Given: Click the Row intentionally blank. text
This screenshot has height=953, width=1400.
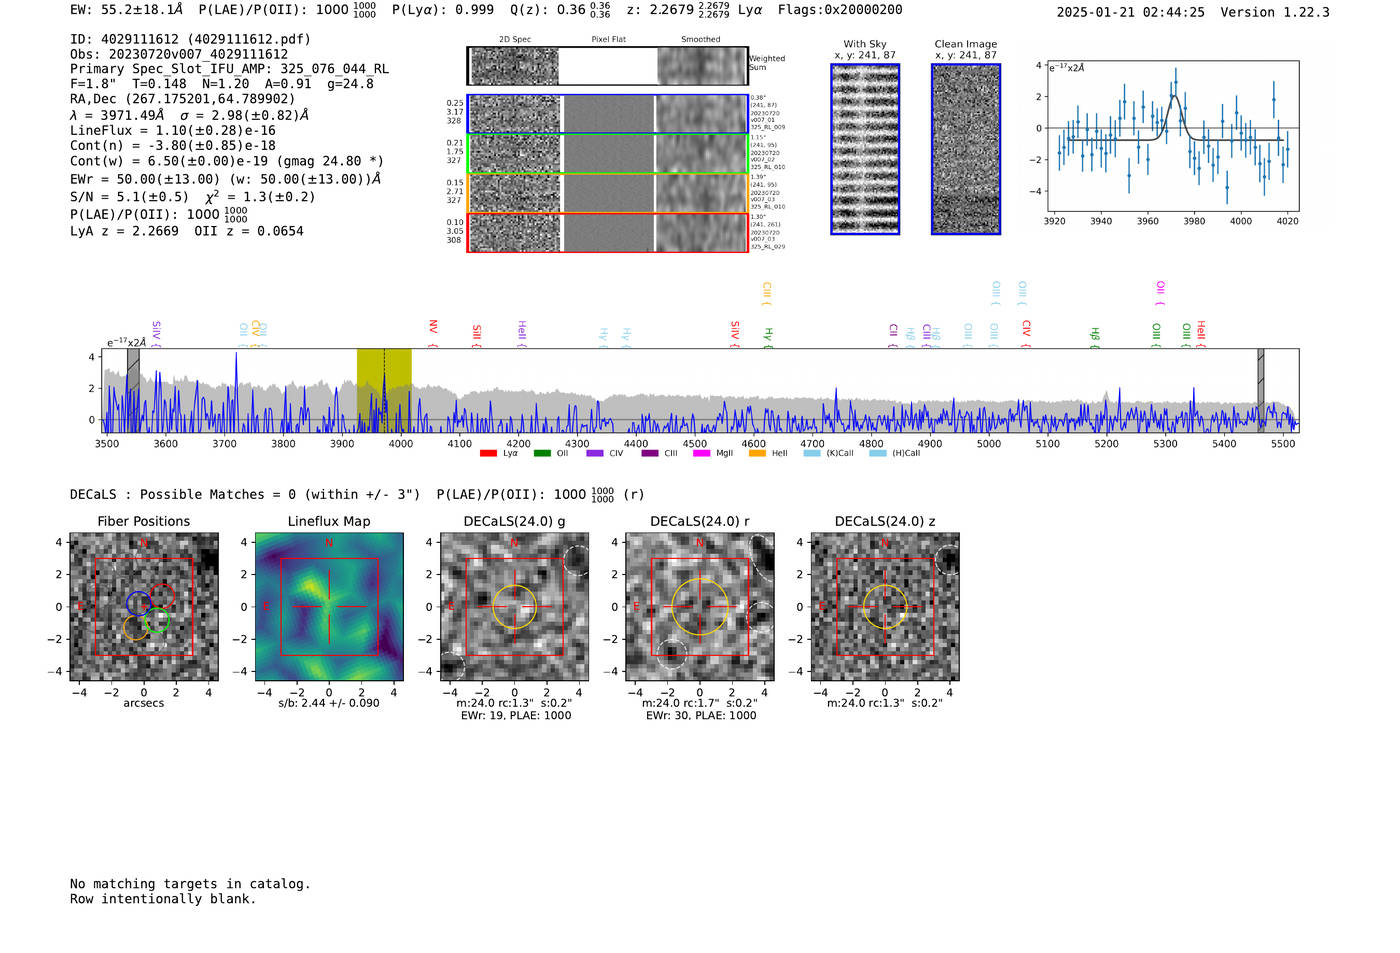Looking at the screenshot, I should (x=163, y=898).
